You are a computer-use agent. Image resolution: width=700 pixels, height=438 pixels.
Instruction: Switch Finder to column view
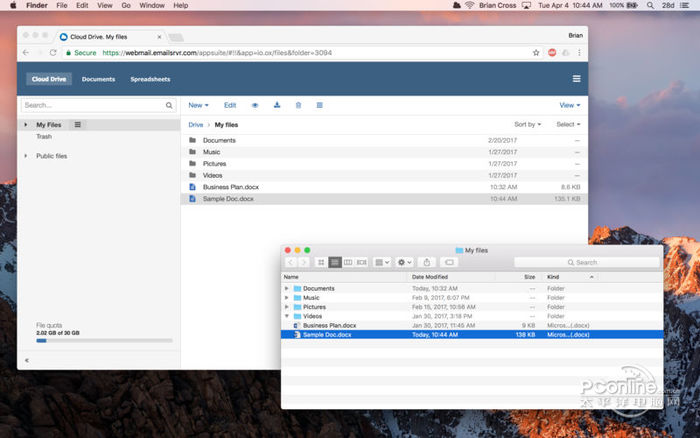(348, 262)
